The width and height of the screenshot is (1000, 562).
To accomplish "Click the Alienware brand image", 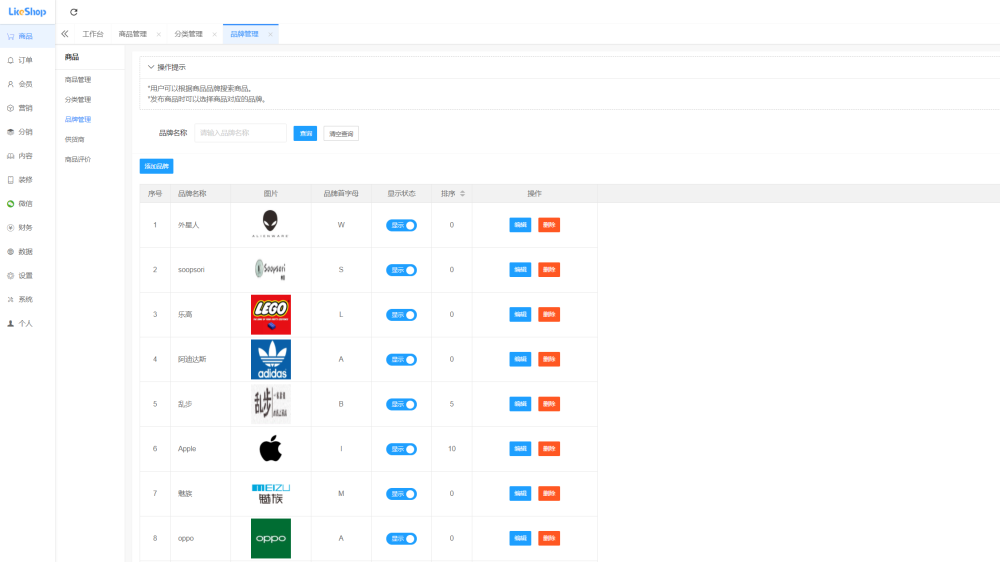I will click(270, 225).
